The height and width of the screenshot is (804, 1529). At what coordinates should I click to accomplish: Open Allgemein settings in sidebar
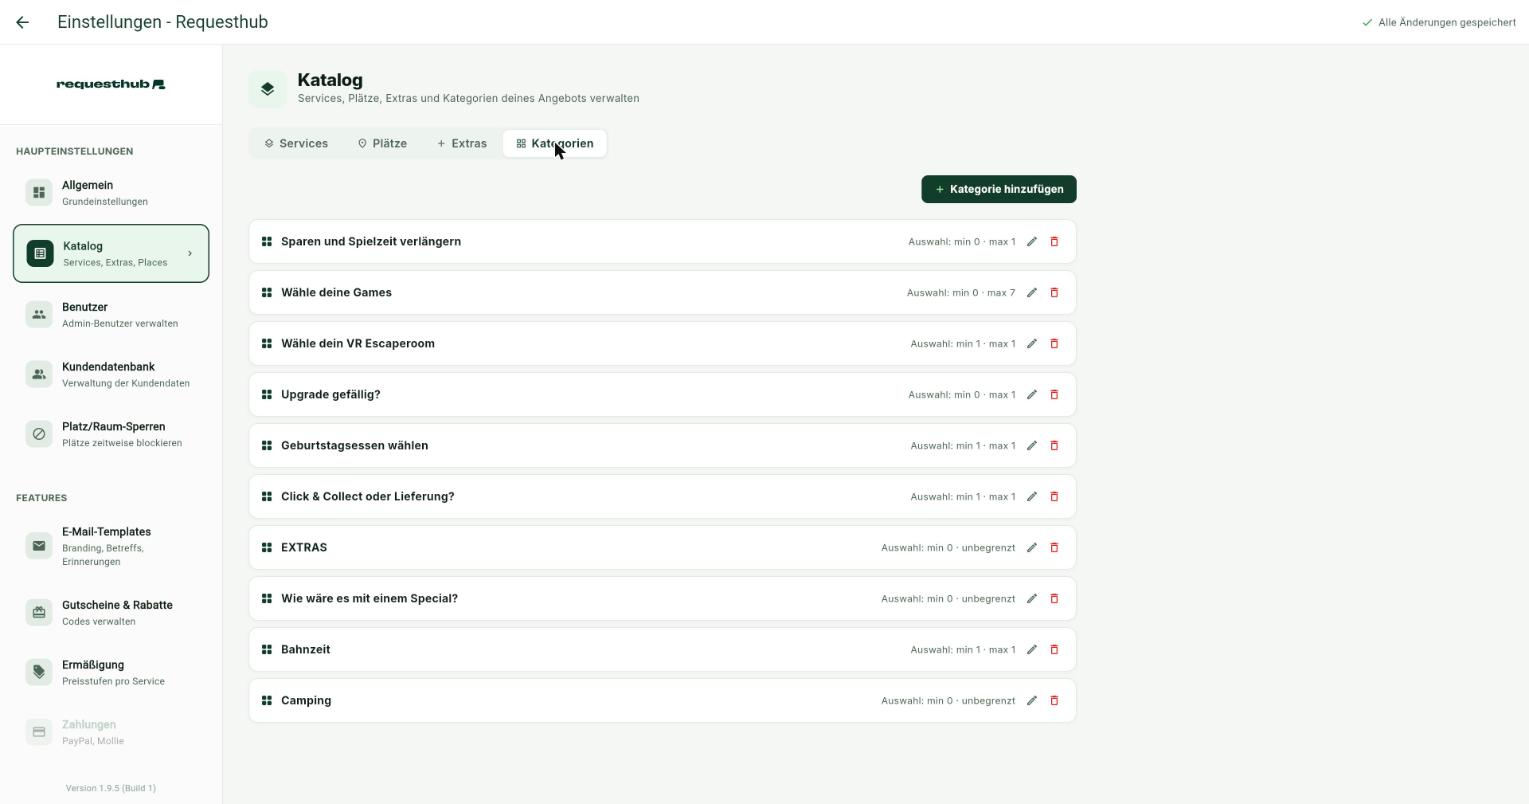[111, 193]
